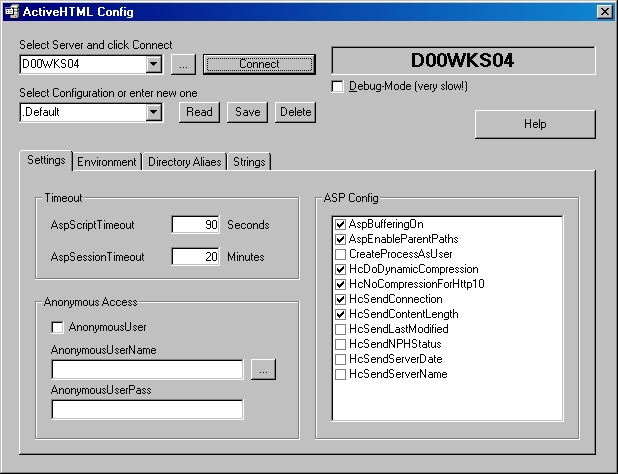
Task: Check the HcSendLastModified option
Action: point(341,329)
